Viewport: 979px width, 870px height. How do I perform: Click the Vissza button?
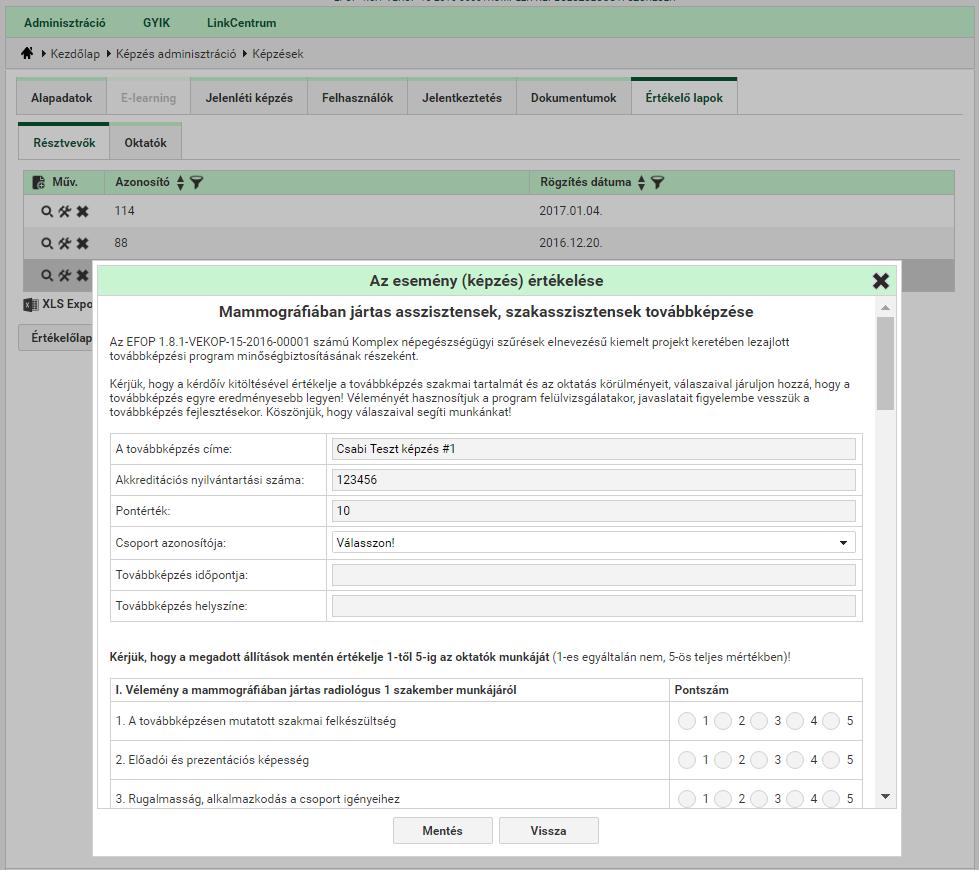(549, 831)
